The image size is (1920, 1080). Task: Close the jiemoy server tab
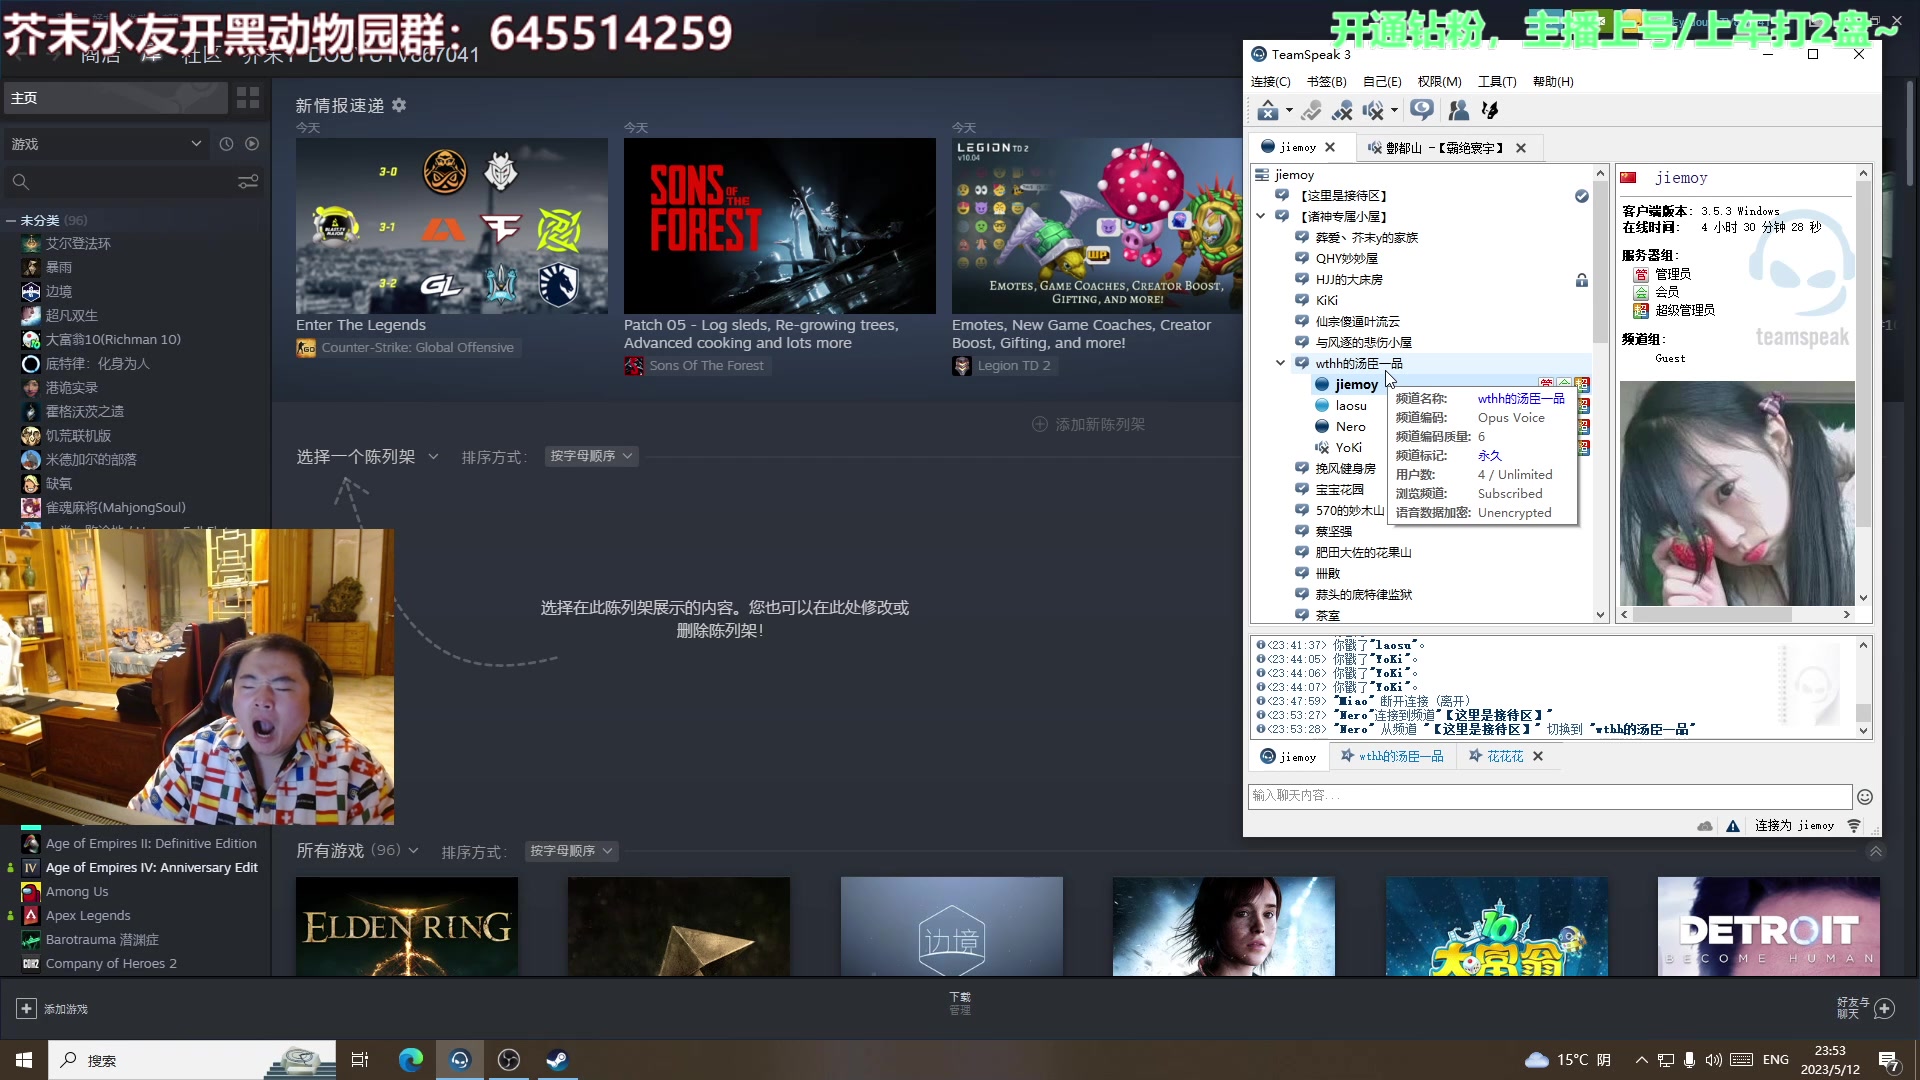click(x=1330, y=148)
